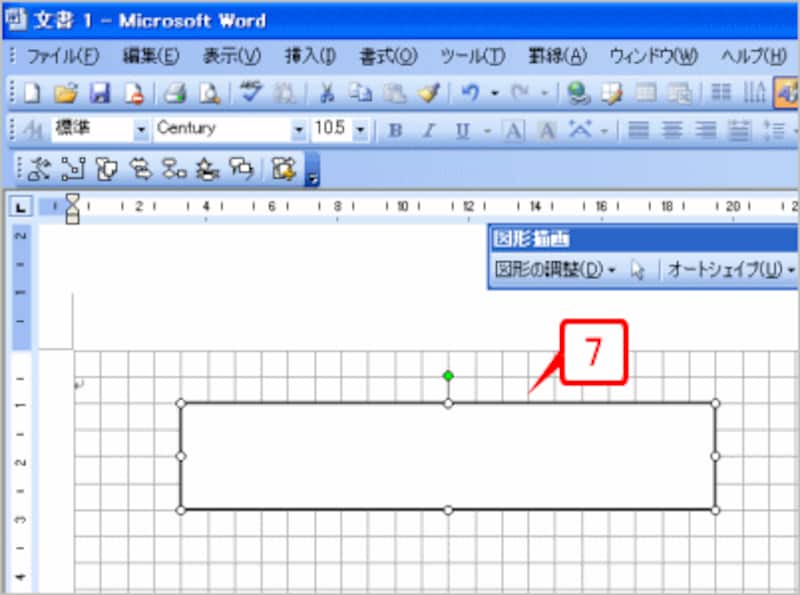Image resolution: width=800 pixels, height=595 pixels.
Task: Click the Format Painter tool
Action: click(428, 94)
